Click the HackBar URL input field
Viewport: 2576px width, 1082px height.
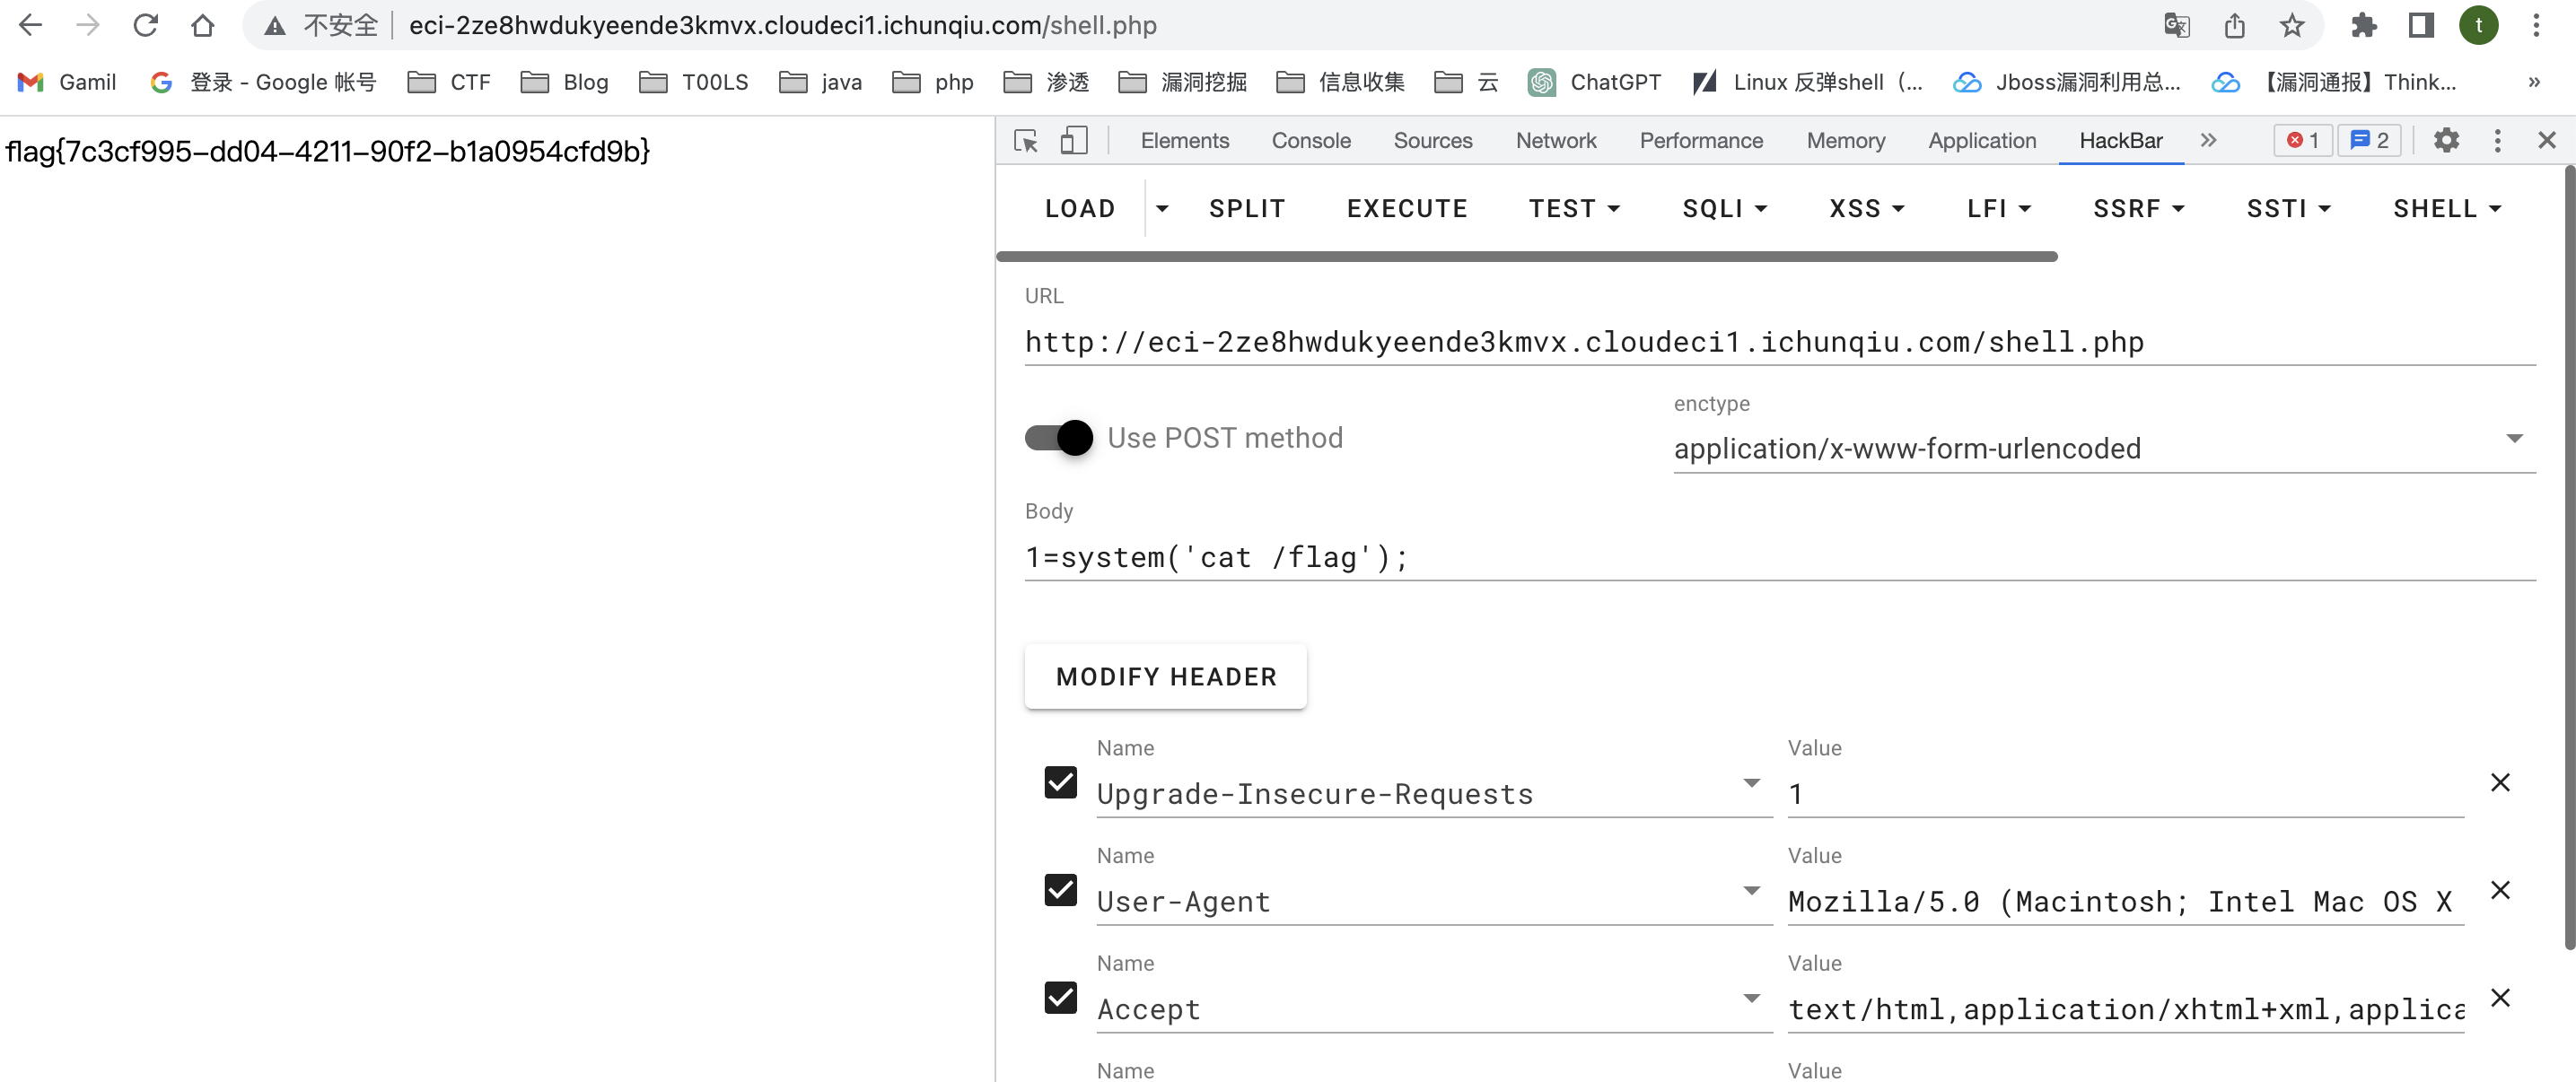pos(1779,342)
